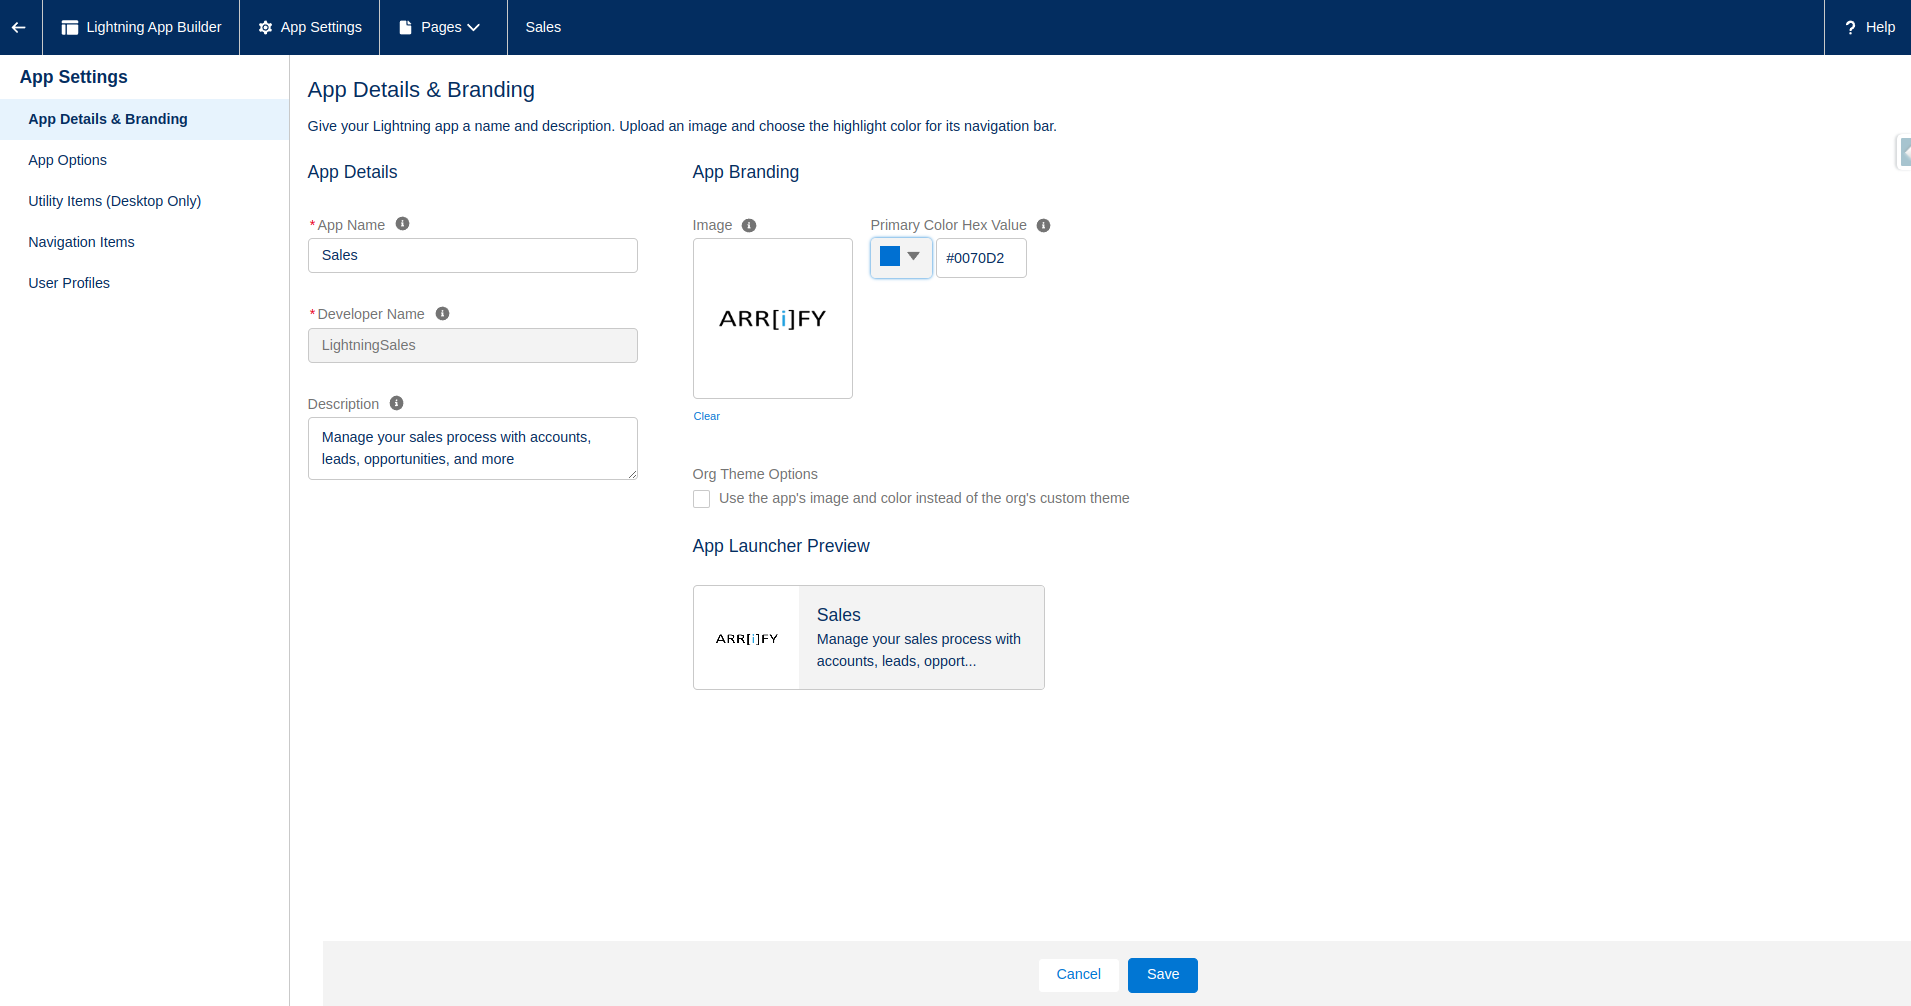Click the info icon beside the Image label
This screenshot has width=1911, height=1006.
coord(750,225)
